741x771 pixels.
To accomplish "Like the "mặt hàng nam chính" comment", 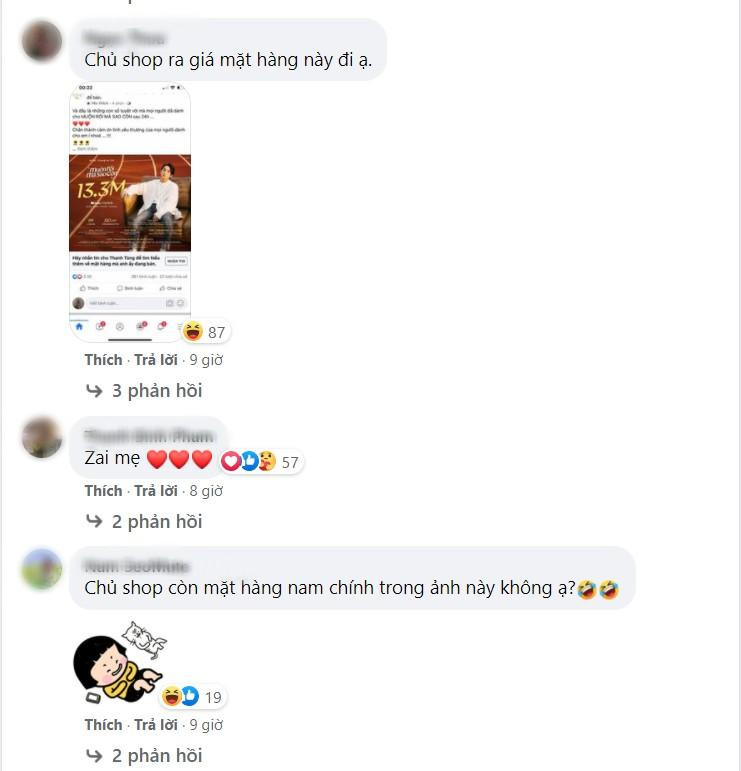I will 103,725.
